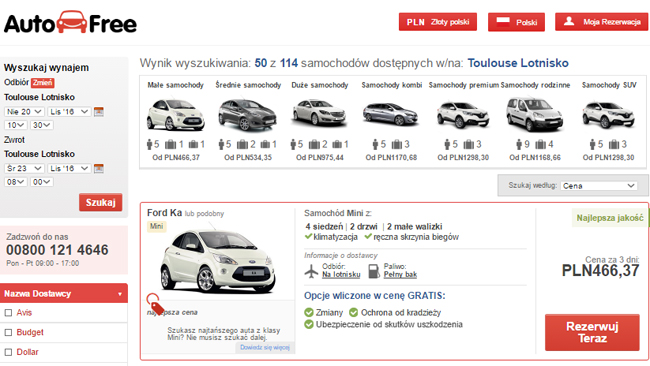Viewport: 650px width, 366px height.
Task: Click green checkmark next to Ubezpieczenie
Action: tap(309, 324)
